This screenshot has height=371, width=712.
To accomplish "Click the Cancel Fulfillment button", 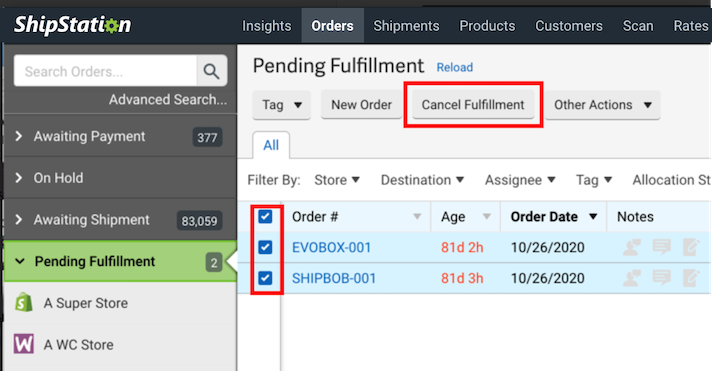I will pos(473,105).
